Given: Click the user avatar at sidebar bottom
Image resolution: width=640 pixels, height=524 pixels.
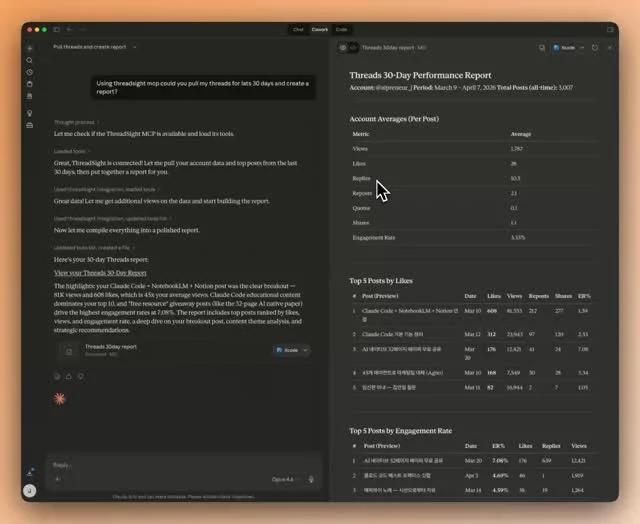Looking at the screenshot, I should tap(29, 491).
